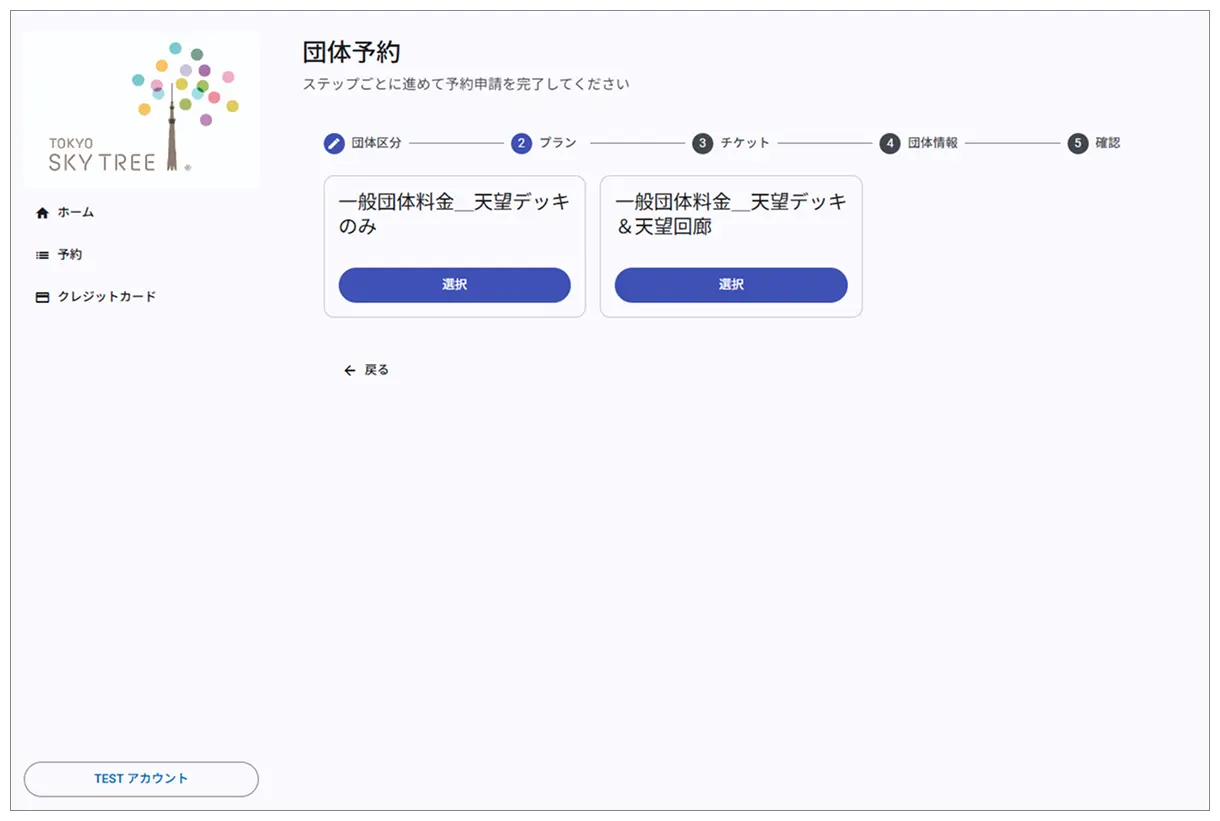
Task: Click the home icon in the sidebar
Action: coord(42,212)
